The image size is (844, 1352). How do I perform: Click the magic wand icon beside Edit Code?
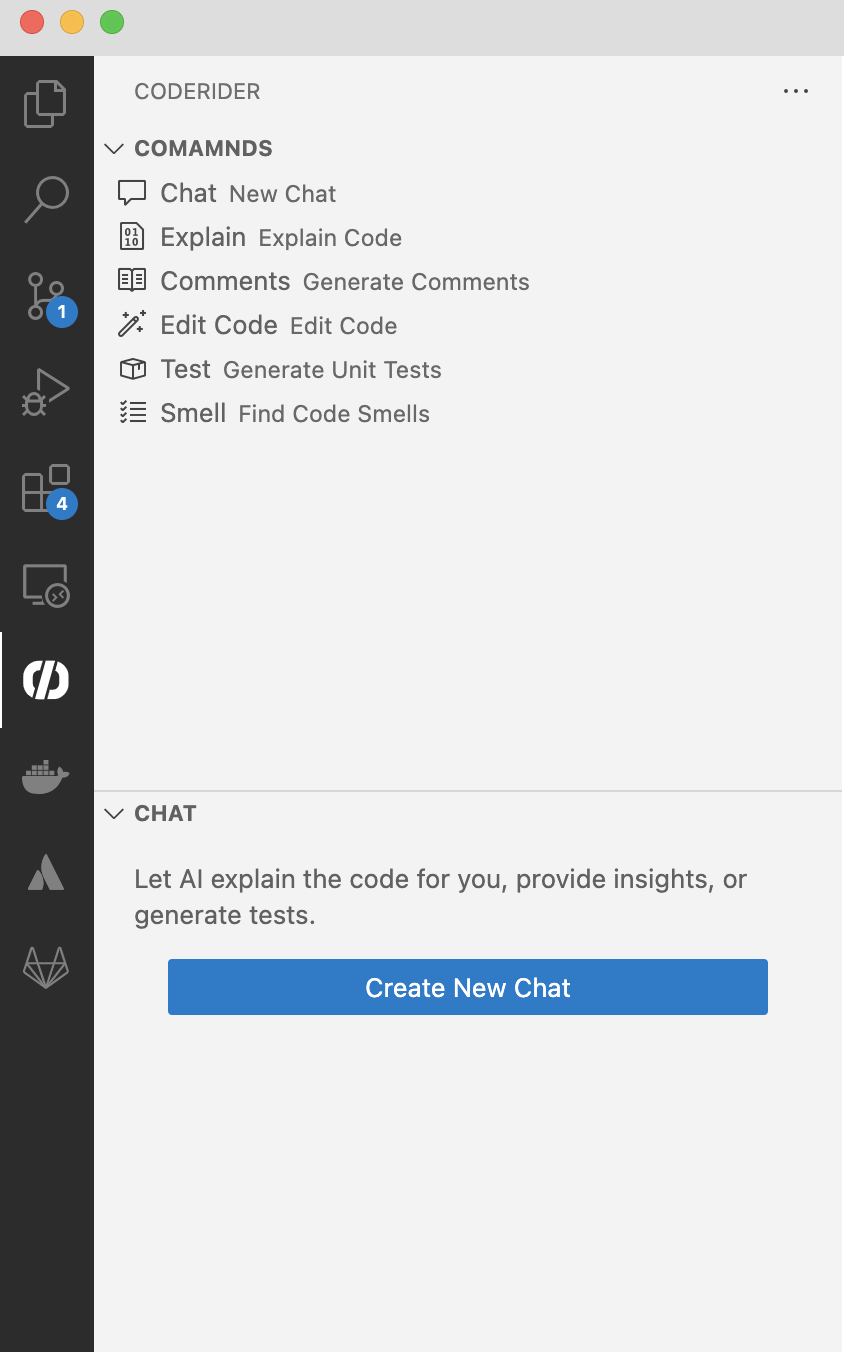pyautogui.click(x=132, y=324)
